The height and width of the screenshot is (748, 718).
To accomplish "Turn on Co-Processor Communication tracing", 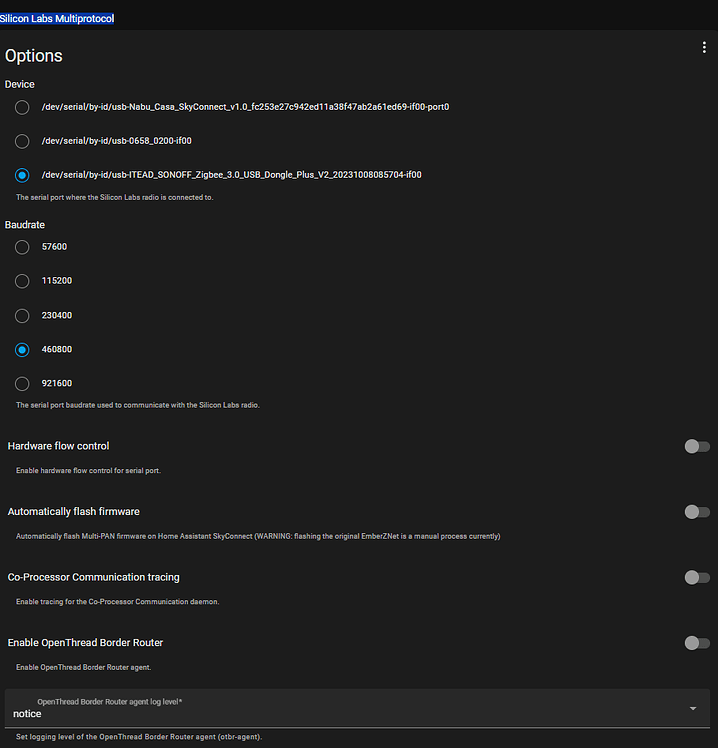I will [696, 577].
